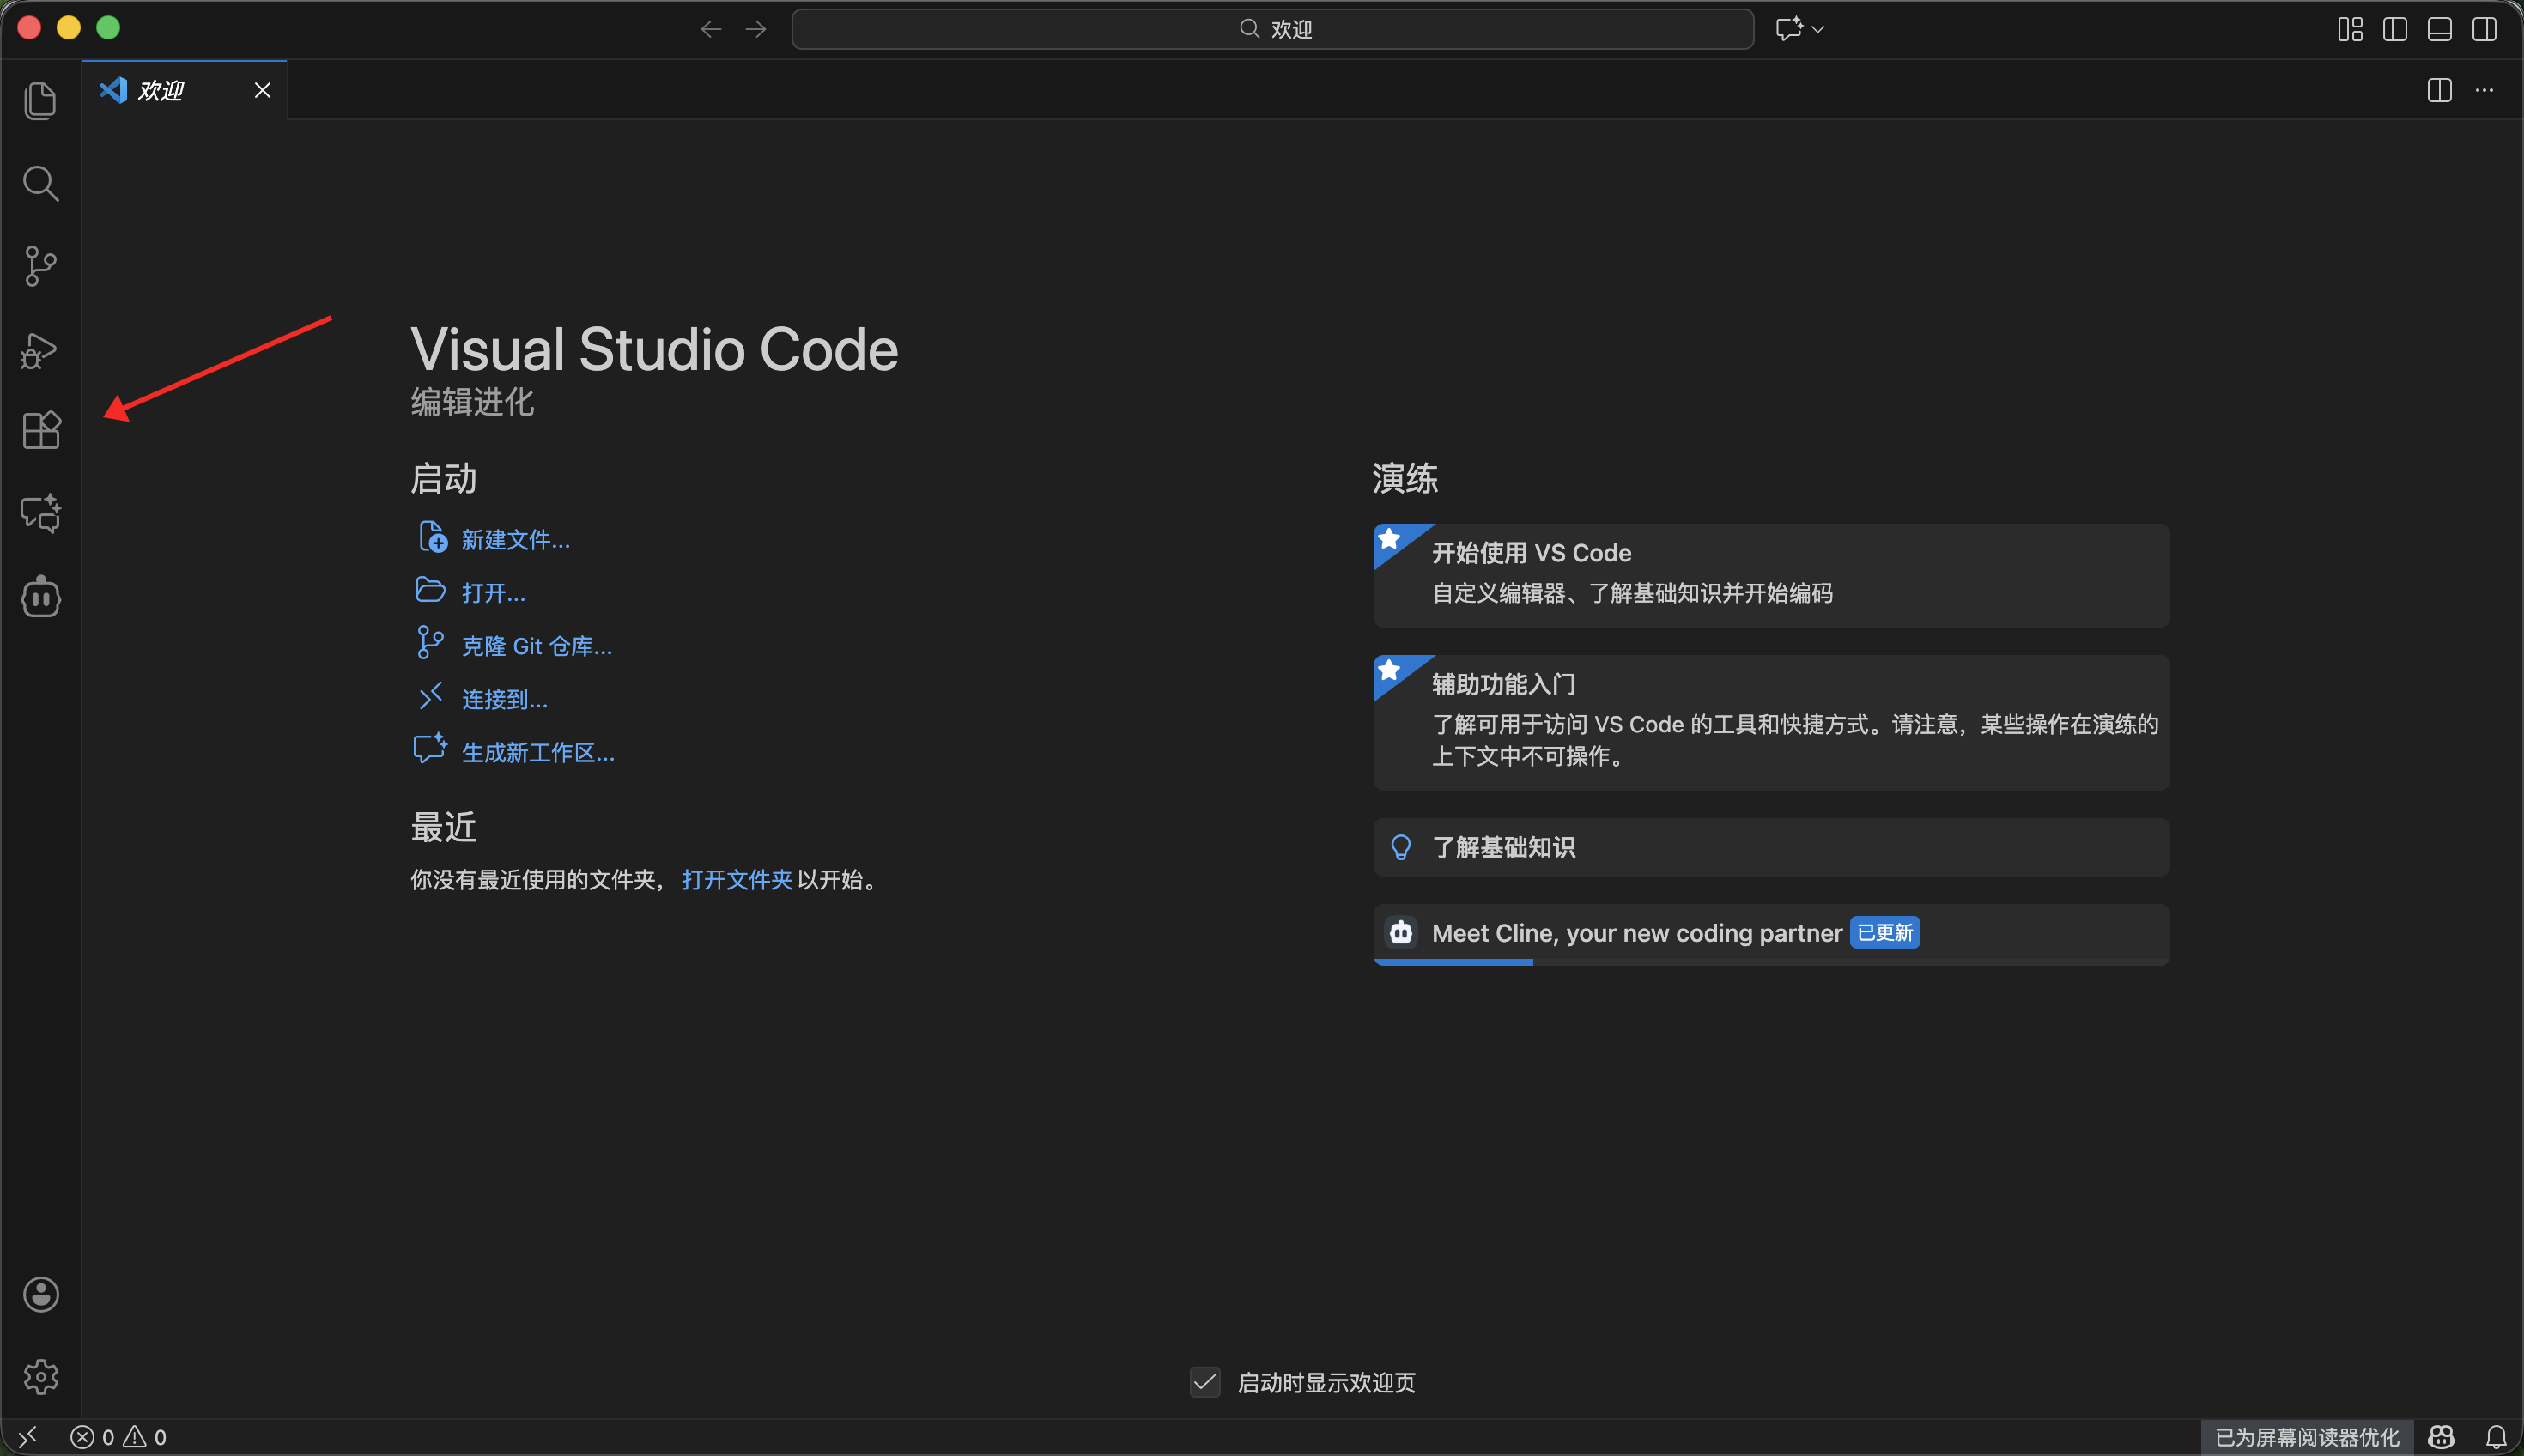Open the Search view icon

coord(40,184)
